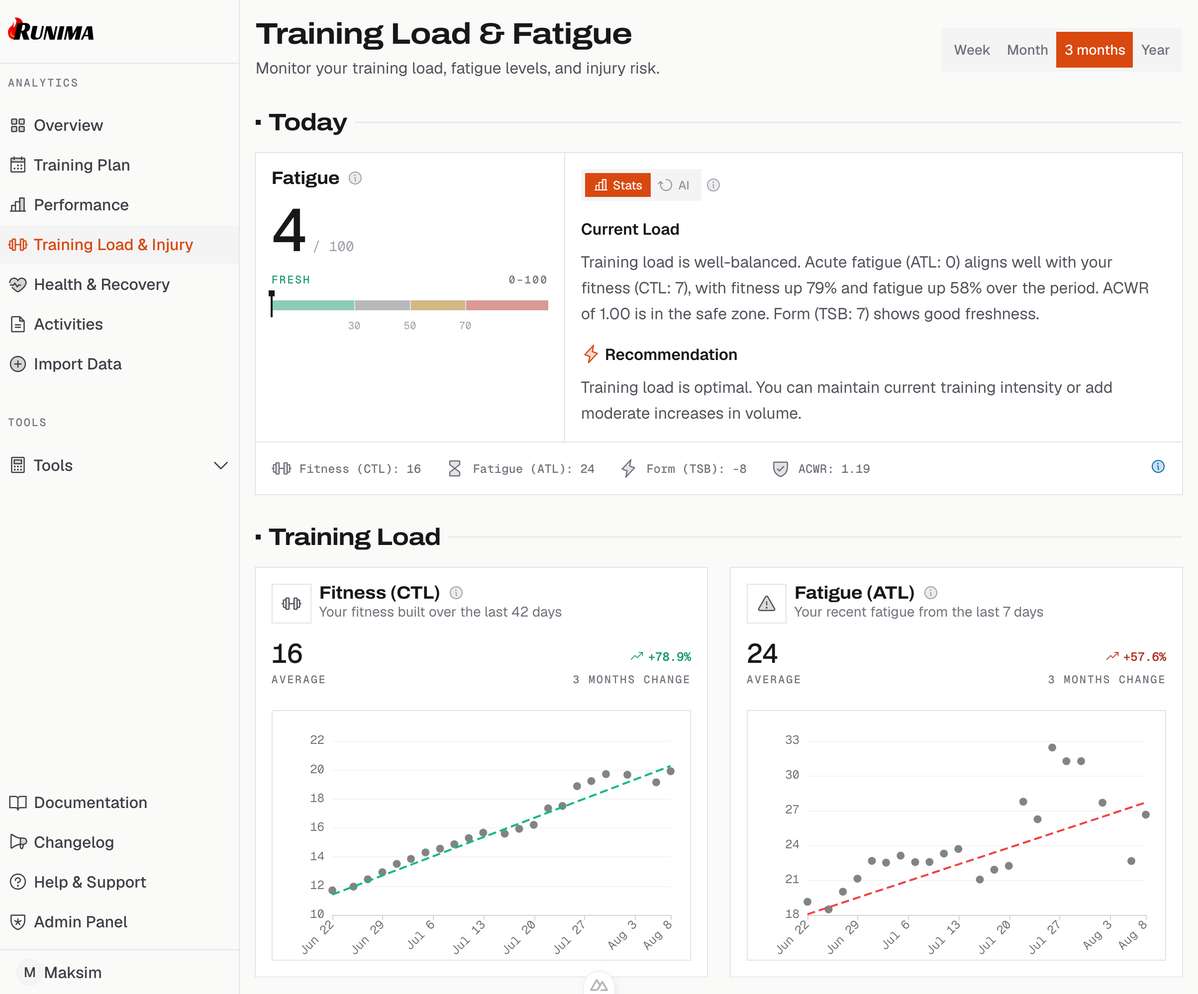Open the Overview page
The height and width of the screenshot is (994, 1198).
(x=119, y=125)
